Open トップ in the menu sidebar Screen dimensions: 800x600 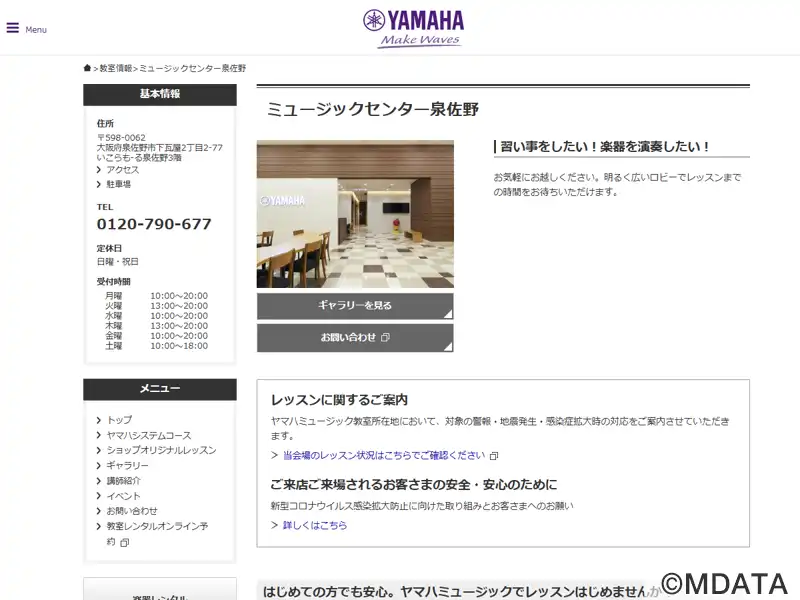tap(119, 420)
